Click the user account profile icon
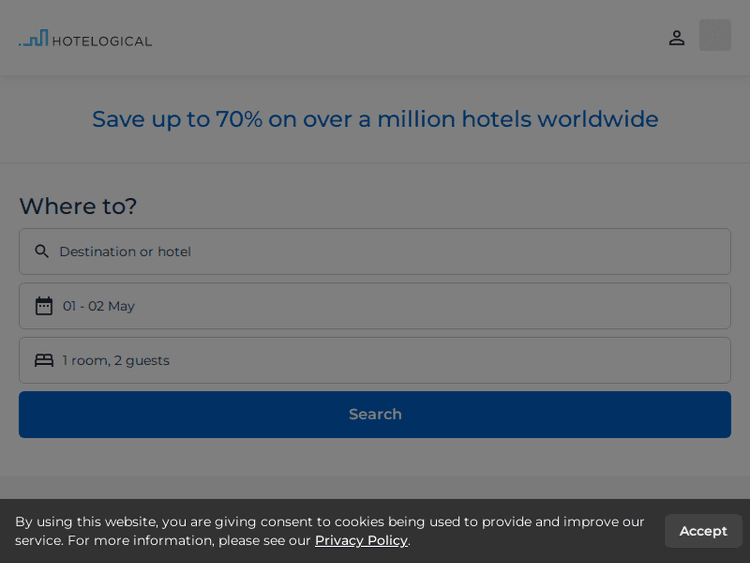This screenshot has width=750, height=563. coord(677,37)
